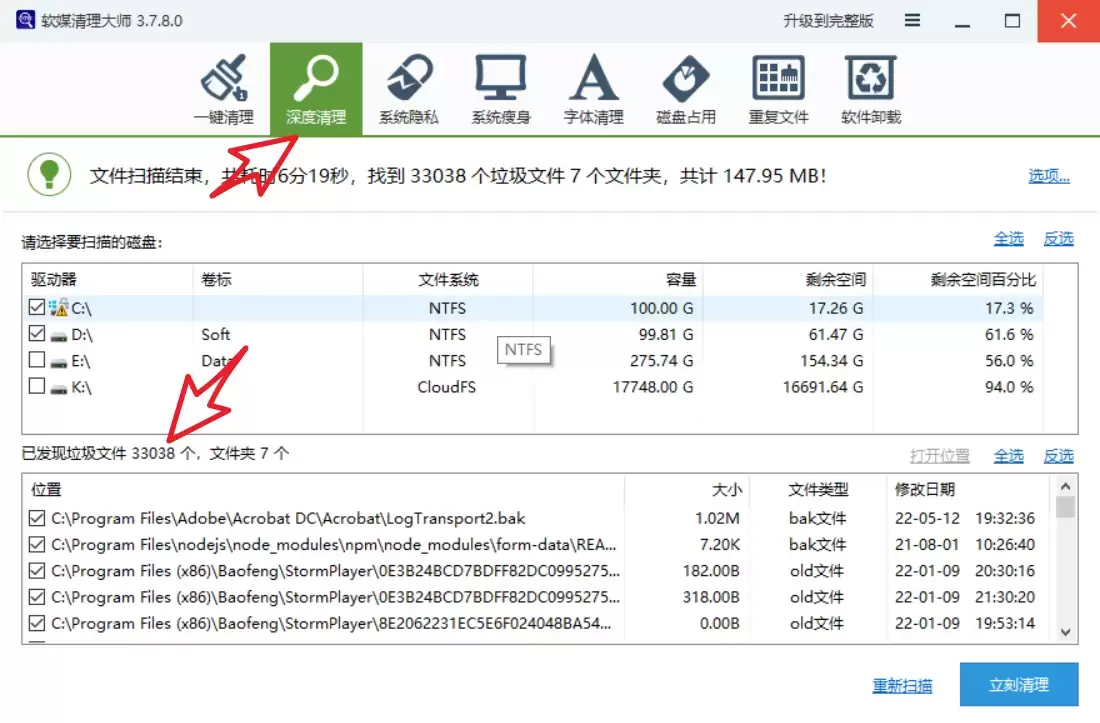Open the 一键清理 one-click cleanup tool
This screenshot has width=1100, height=723.
coord(224,90)
